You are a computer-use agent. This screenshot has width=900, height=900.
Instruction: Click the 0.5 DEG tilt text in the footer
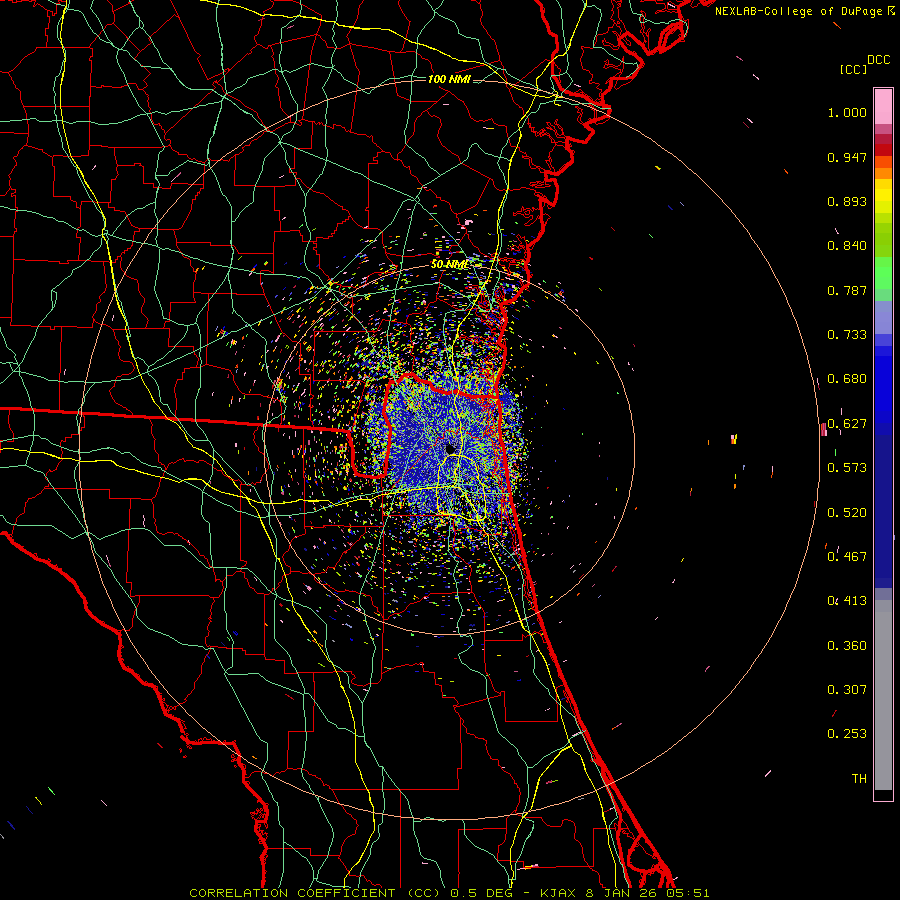point(482,893)
